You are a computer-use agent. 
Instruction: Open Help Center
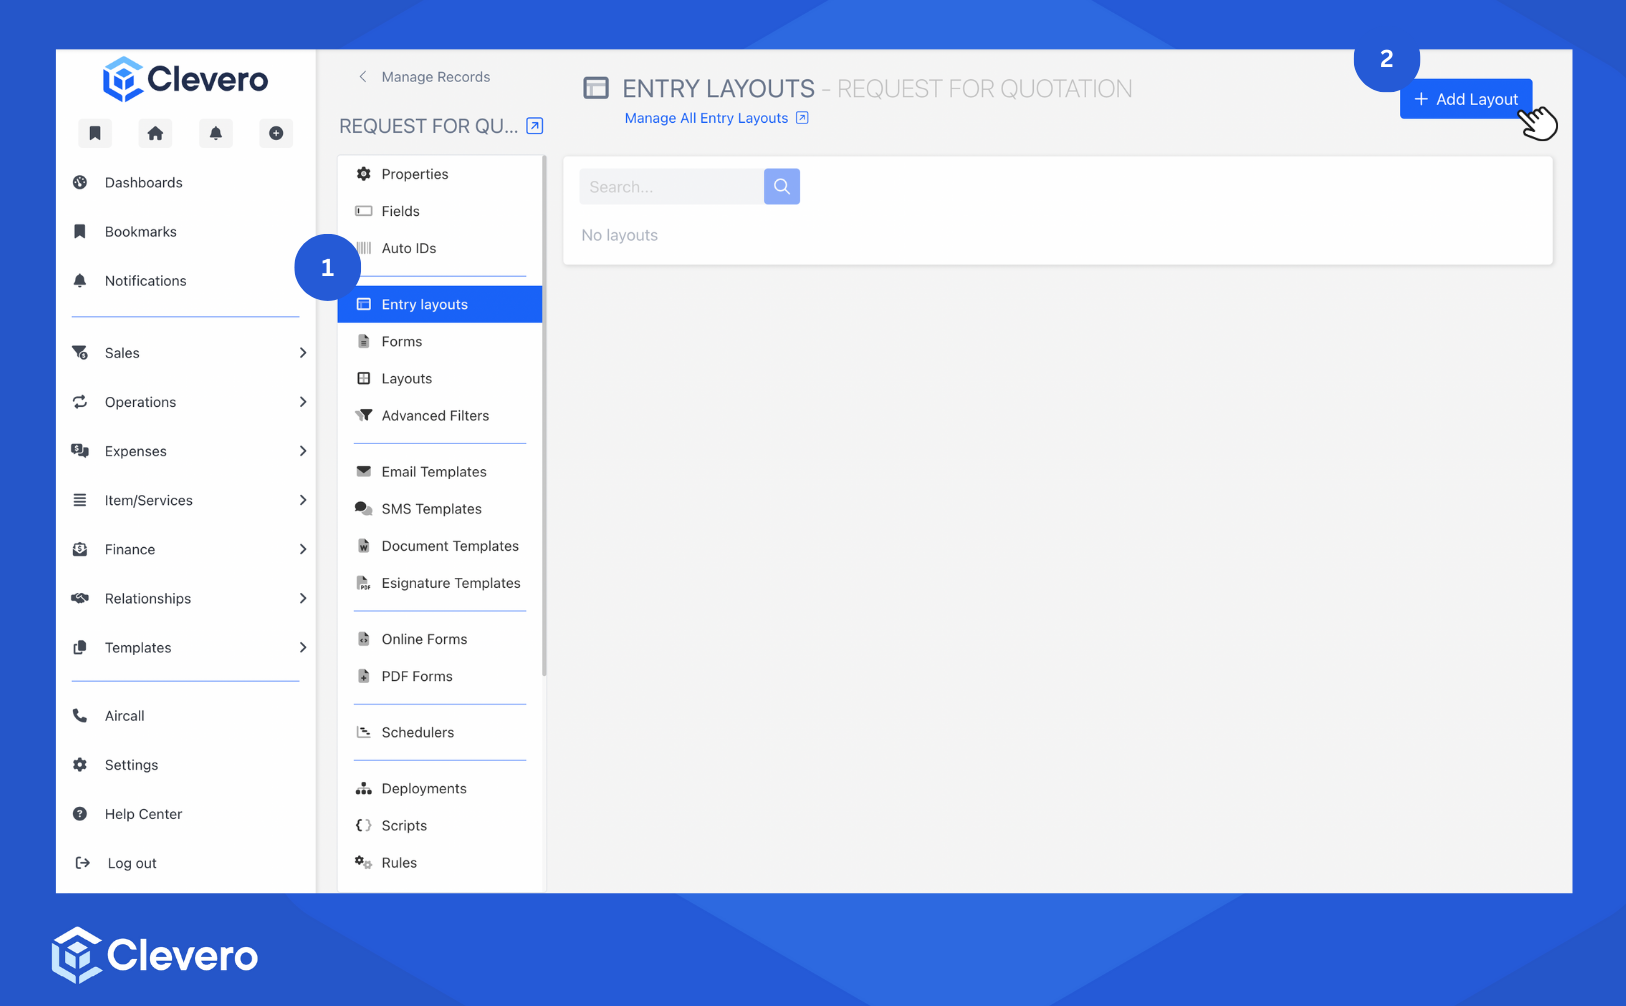click(x=128, y=814)
